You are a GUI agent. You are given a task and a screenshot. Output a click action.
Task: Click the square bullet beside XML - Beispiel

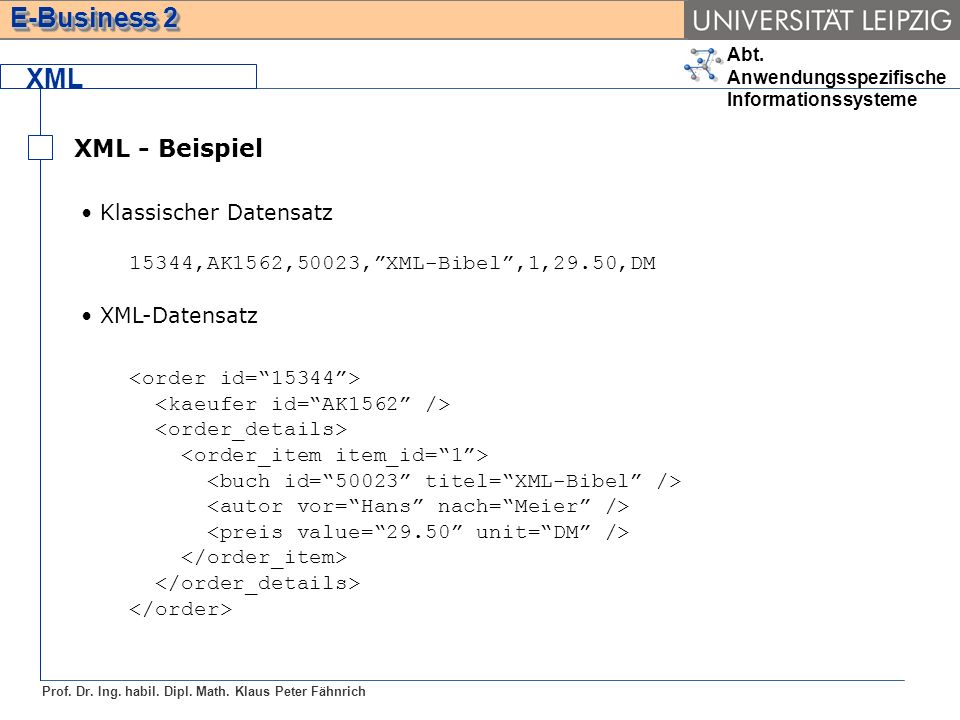(40, 148)
